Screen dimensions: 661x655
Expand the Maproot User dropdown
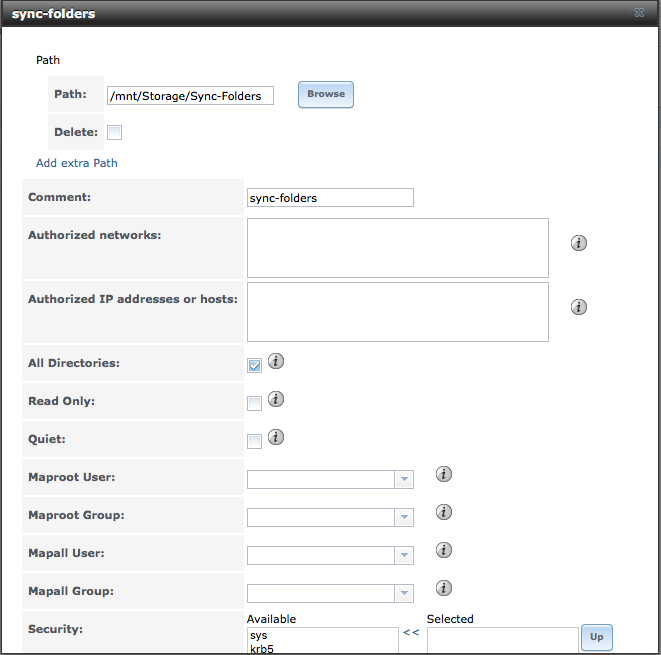point(404,479)
